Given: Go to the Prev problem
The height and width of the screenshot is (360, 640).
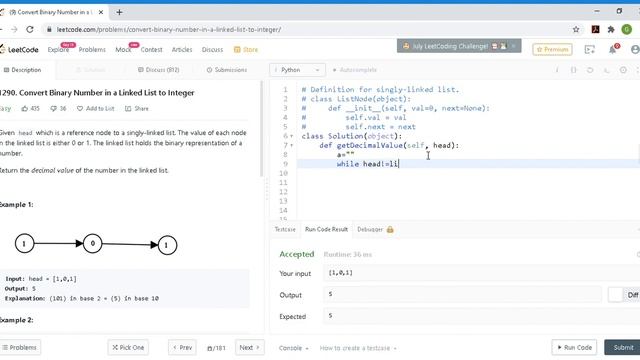Looking at the screenshot, I should click(182, 347).
